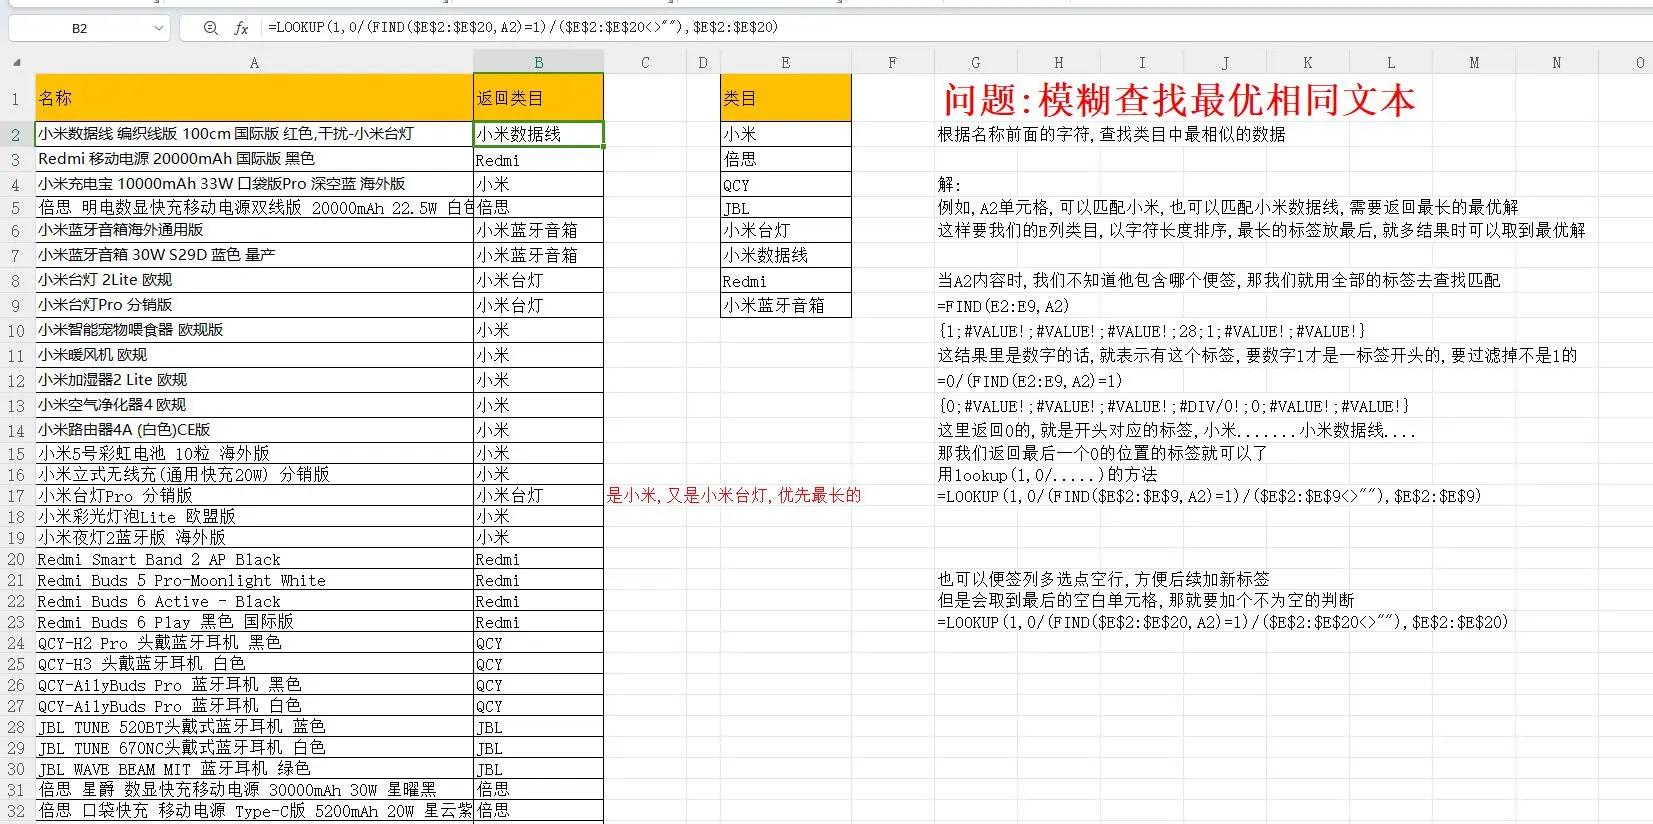This screenshot has height=824, width=1653.
Task: Select row 17 header
Action: [16, 496]
